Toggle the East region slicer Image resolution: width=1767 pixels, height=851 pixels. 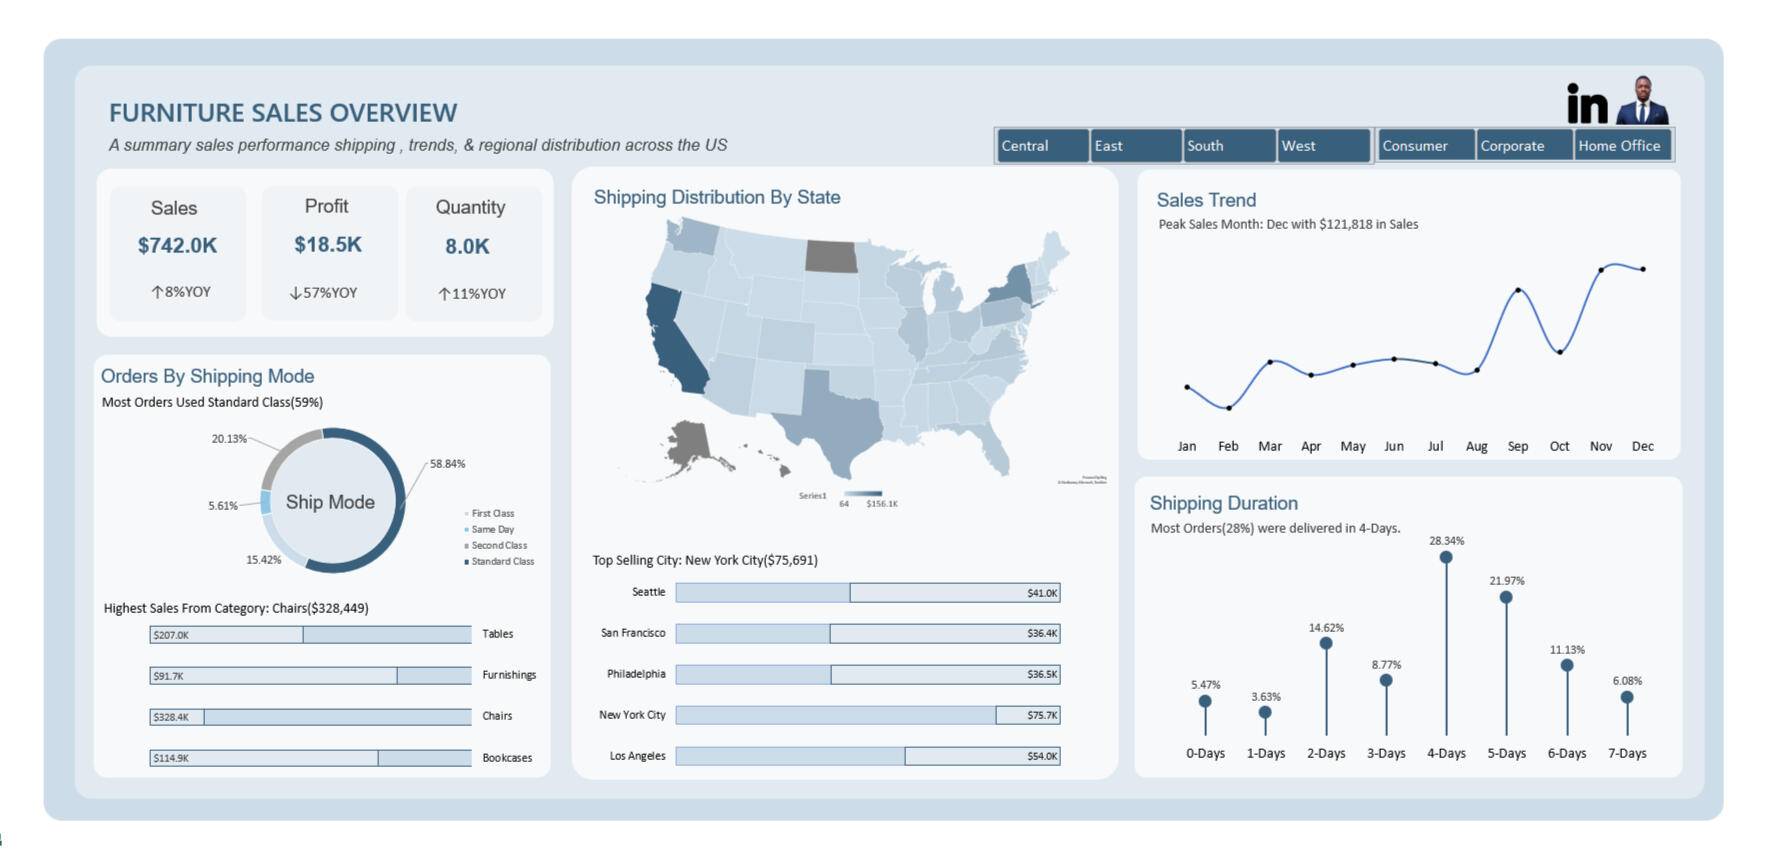(1134, 146)
